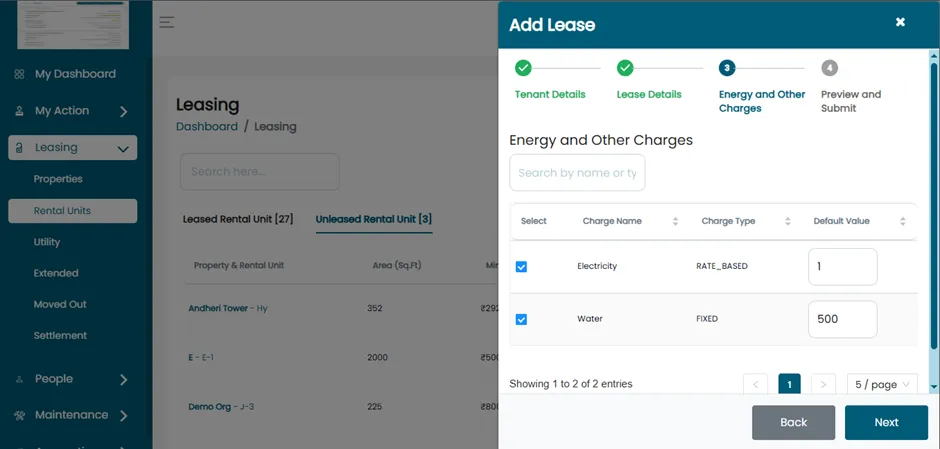Go to the next page arrow
This screenshot has height=449, width=940.
coord(823,385)
